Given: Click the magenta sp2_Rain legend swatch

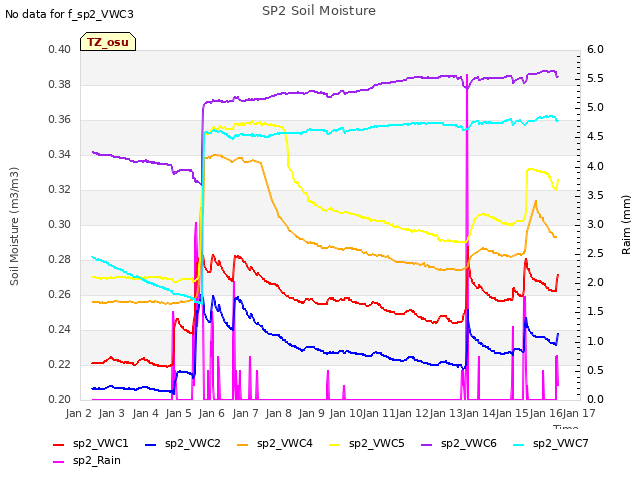Looking at the screenshot, I should [59, 462].
